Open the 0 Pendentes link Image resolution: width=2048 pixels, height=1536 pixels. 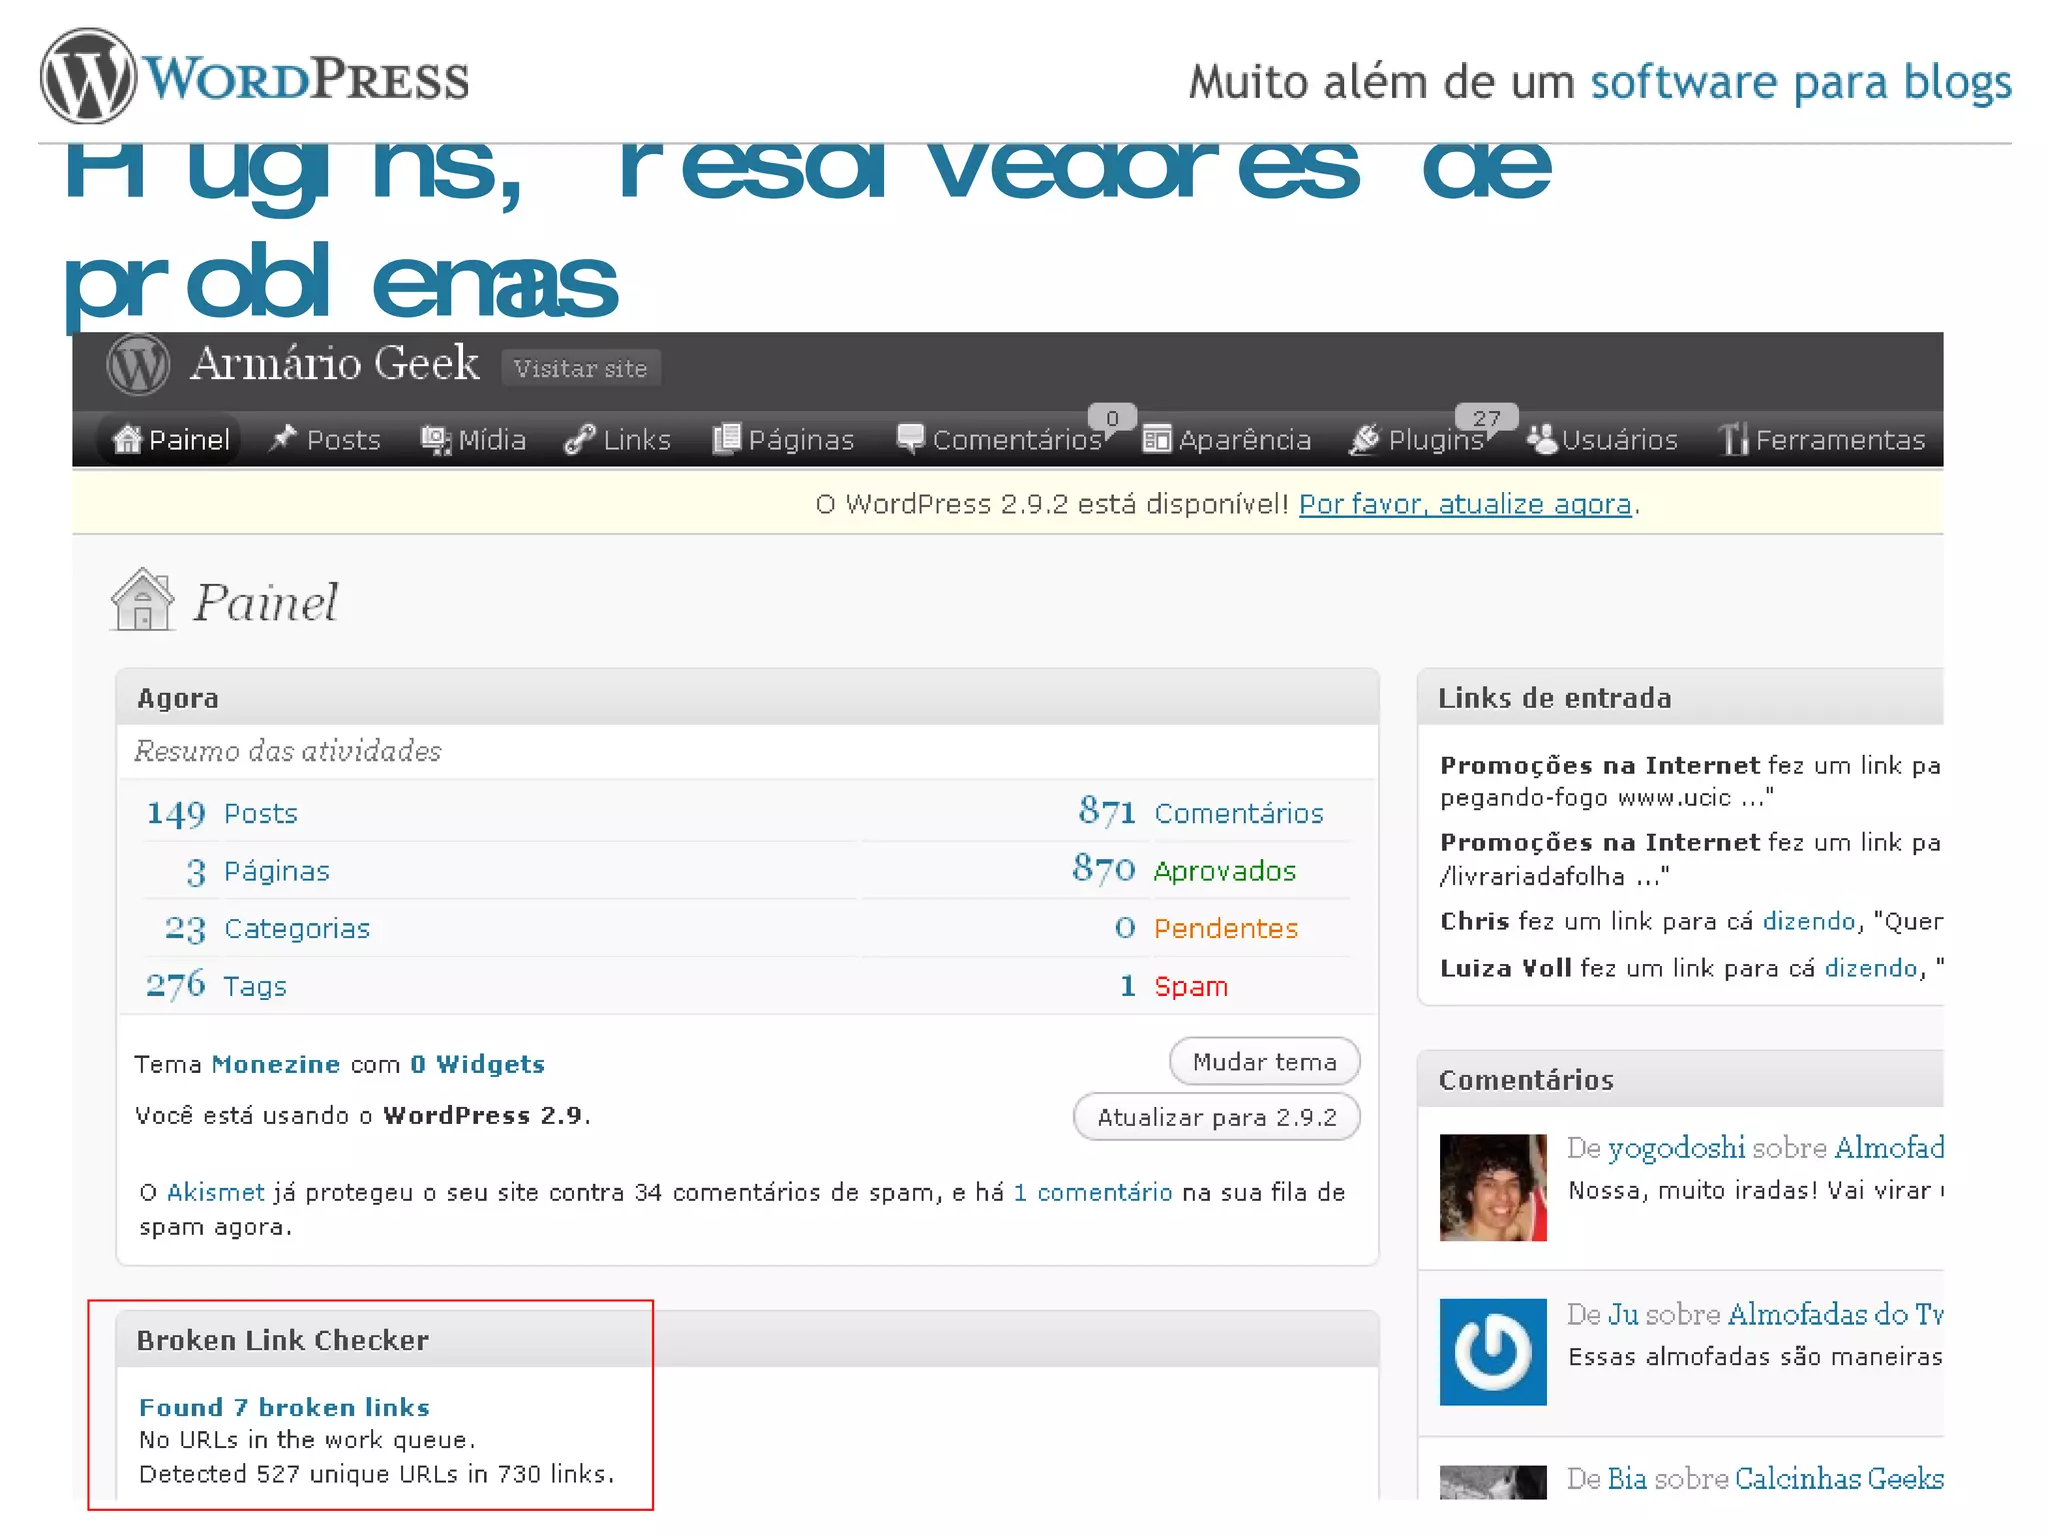(x=1206, y=928)
